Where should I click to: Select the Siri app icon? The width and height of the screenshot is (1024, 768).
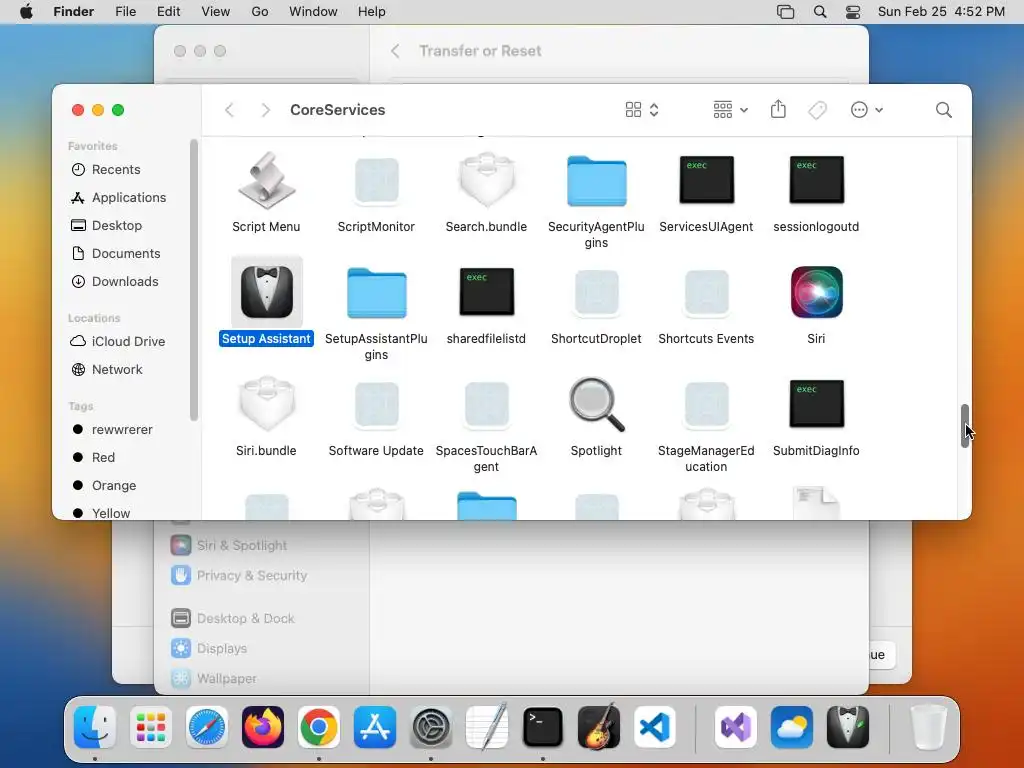click(816, 292)
